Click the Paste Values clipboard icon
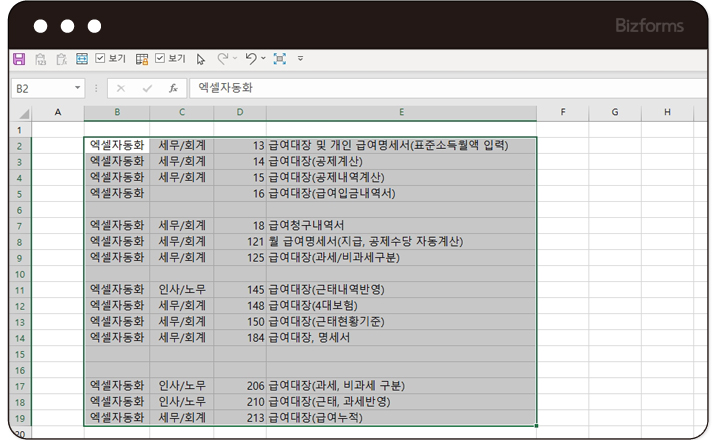 [40, 59]
